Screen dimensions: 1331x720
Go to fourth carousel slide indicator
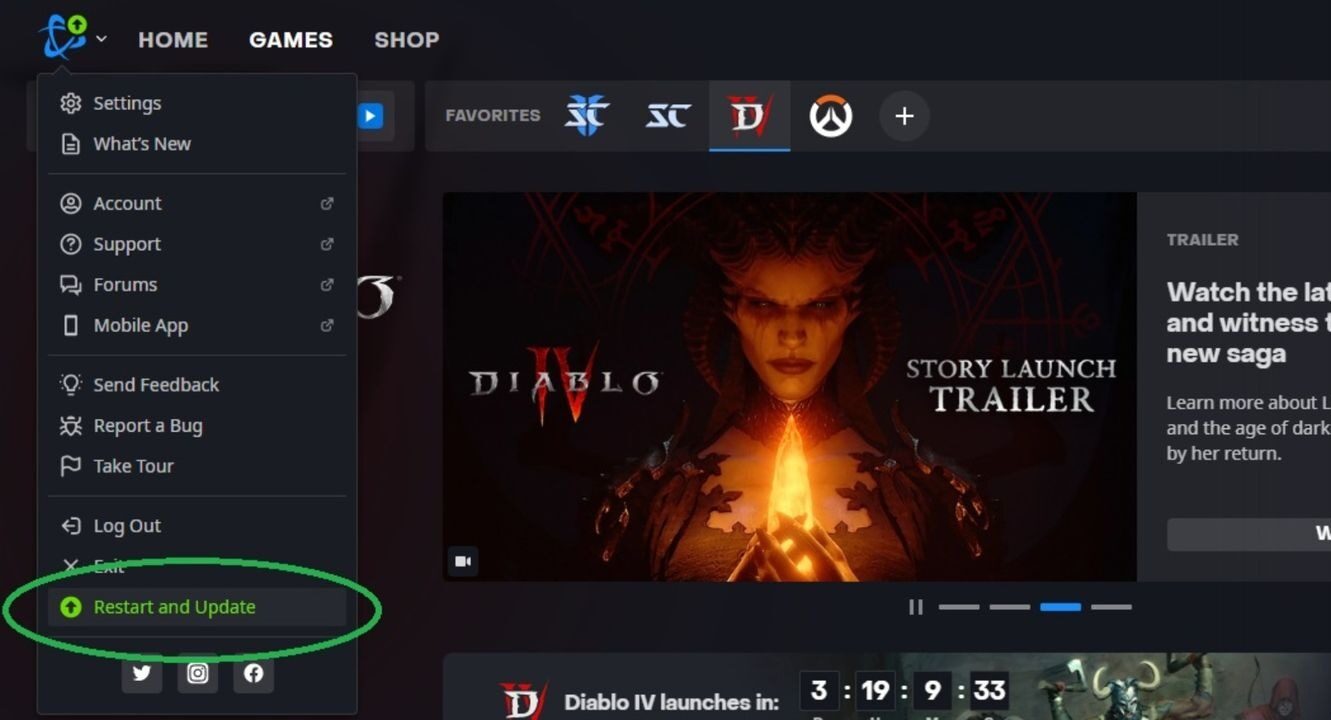[x=1111, y=607]
